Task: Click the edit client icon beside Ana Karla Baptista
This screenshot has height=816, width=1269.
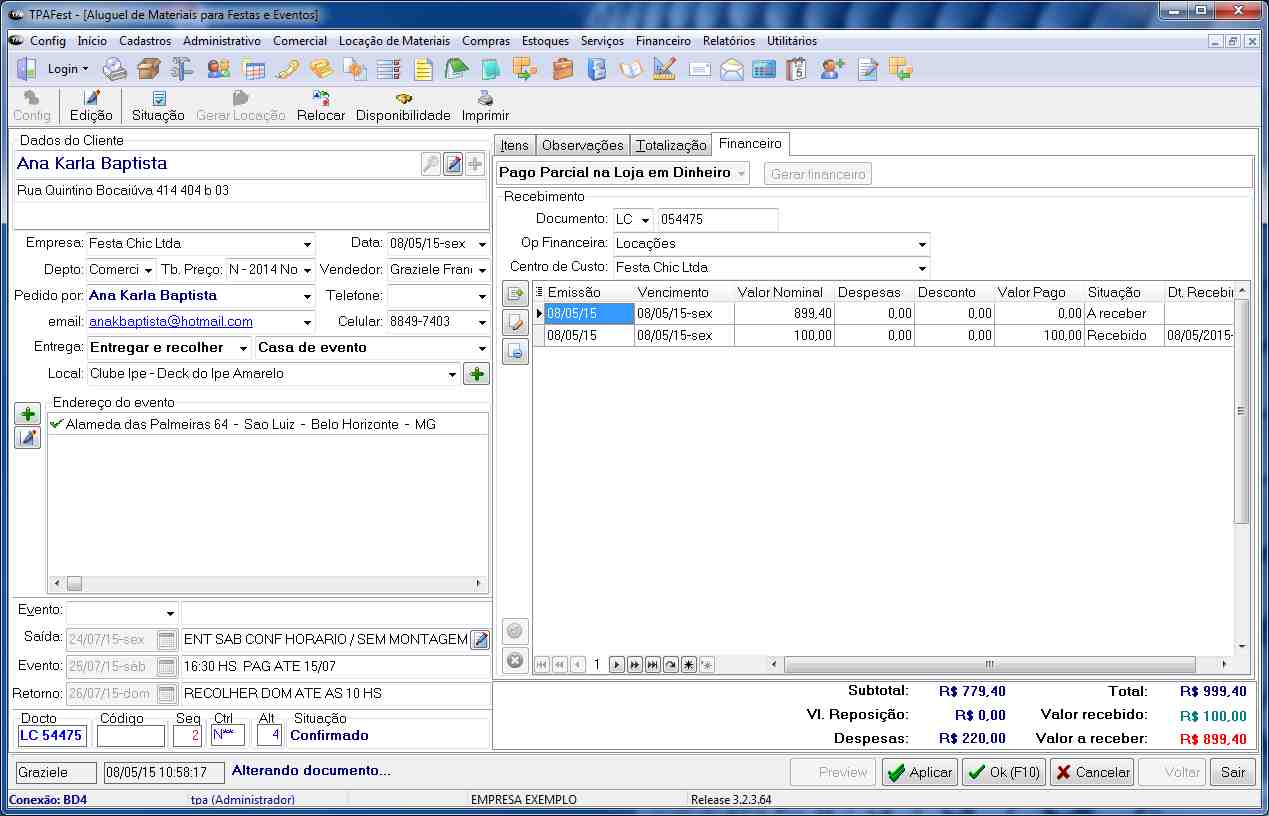Action: 453,165
